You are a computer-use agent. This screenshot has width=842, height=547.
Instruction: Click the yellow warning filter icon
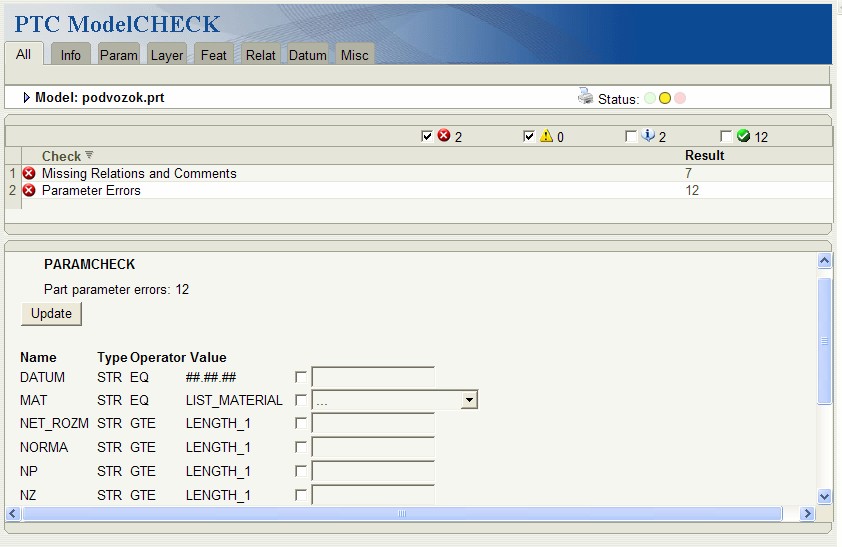[546, 135]
